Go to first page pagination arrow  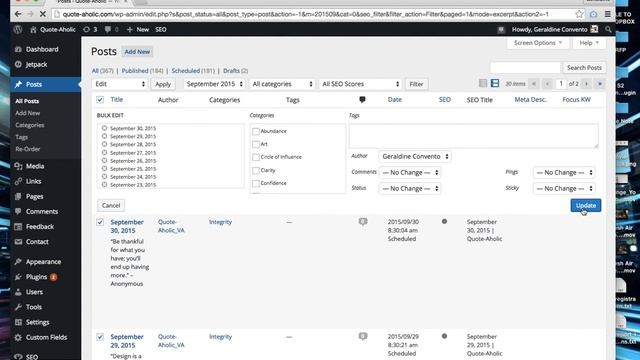[x=533, y=84]
